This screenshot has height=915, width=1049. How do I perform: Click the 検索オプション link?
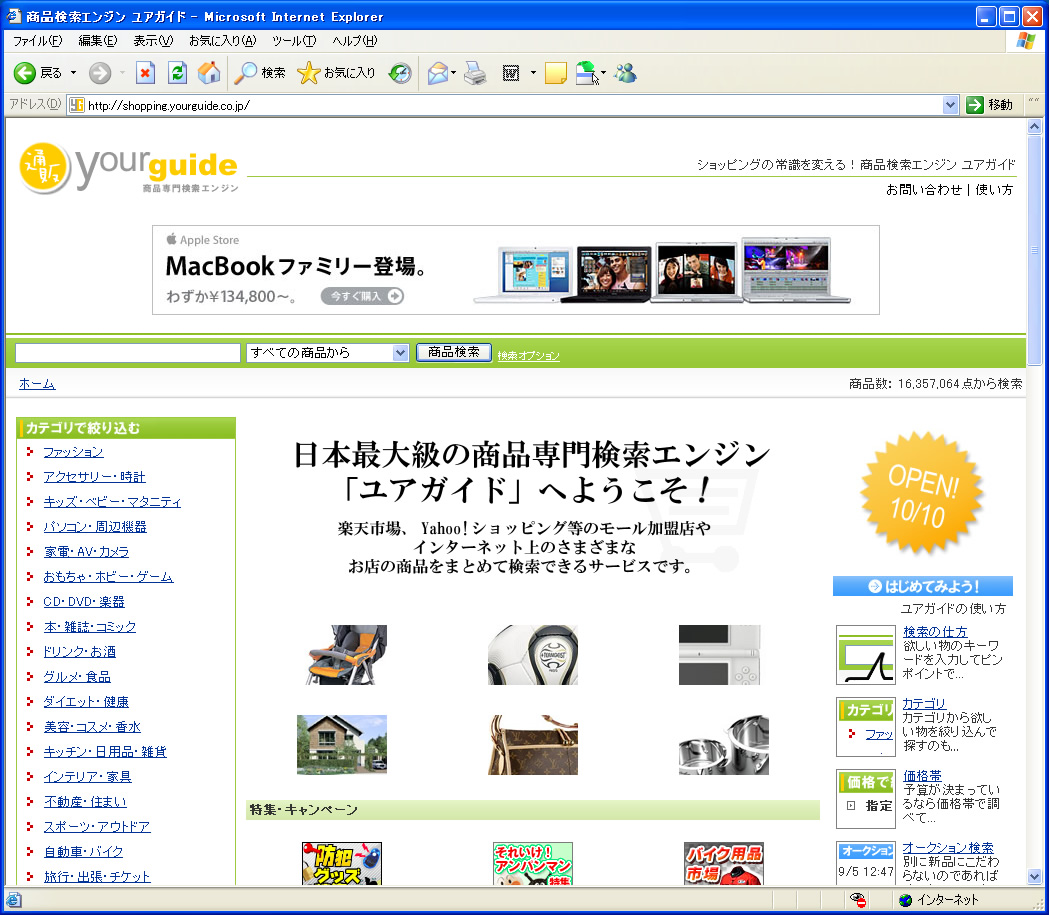coord(528,356)
